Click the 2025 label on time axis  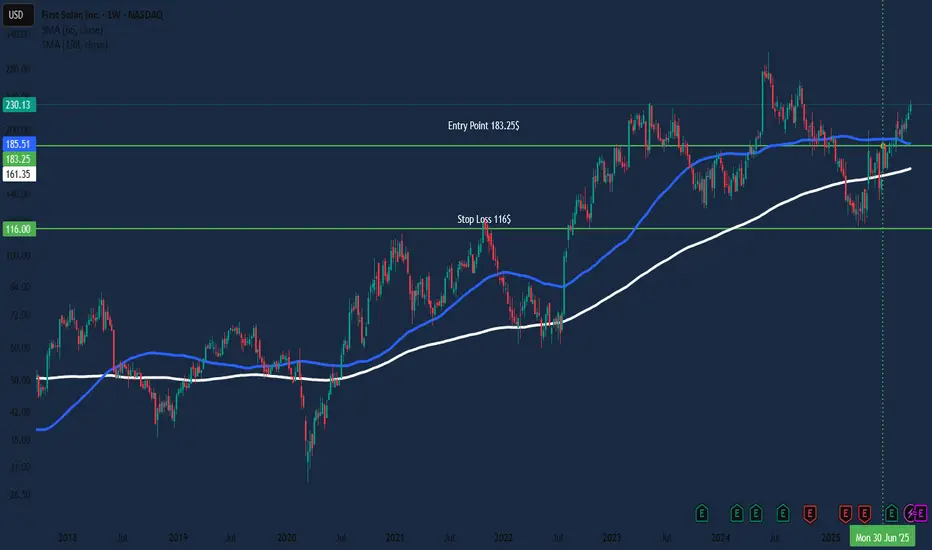[830, 538]
